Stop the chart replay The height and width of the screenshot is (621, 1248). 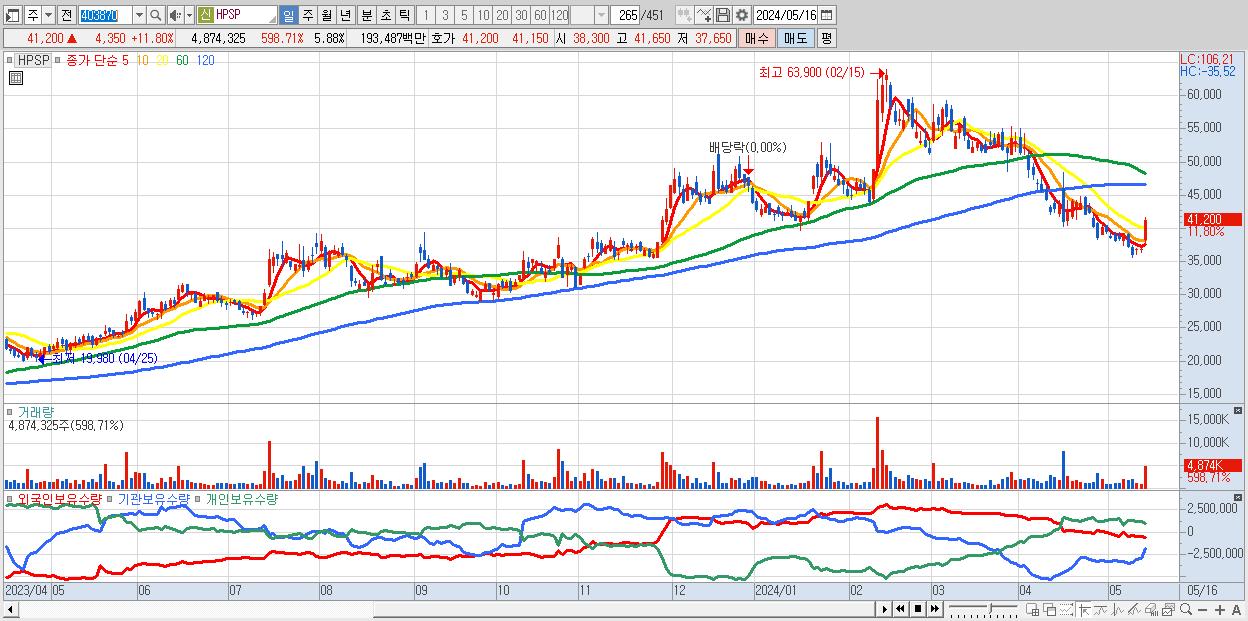point(918,609)
